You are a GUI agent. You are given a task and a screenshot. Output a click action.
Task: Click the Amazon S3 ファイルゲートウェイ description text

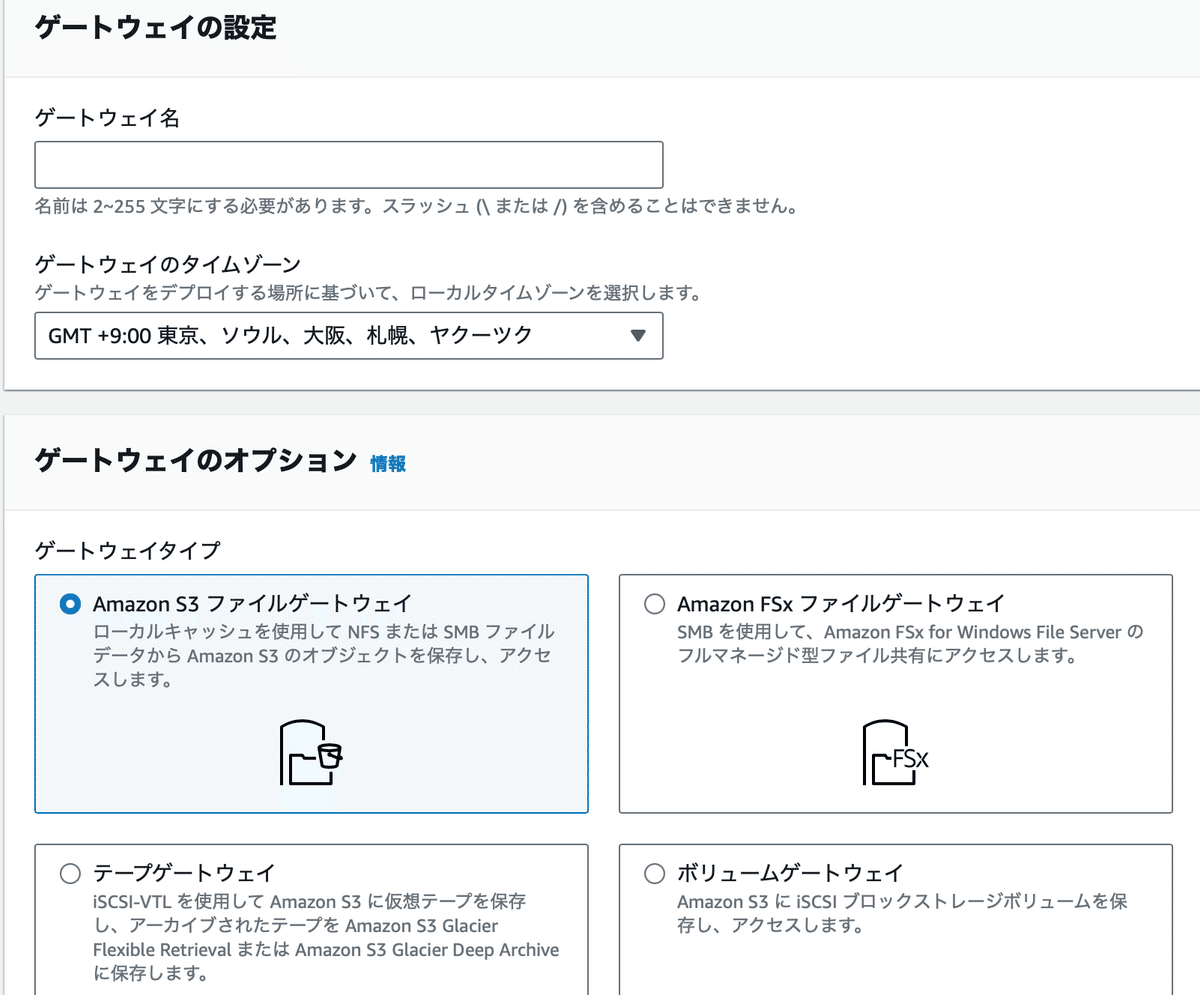point(323,656)
